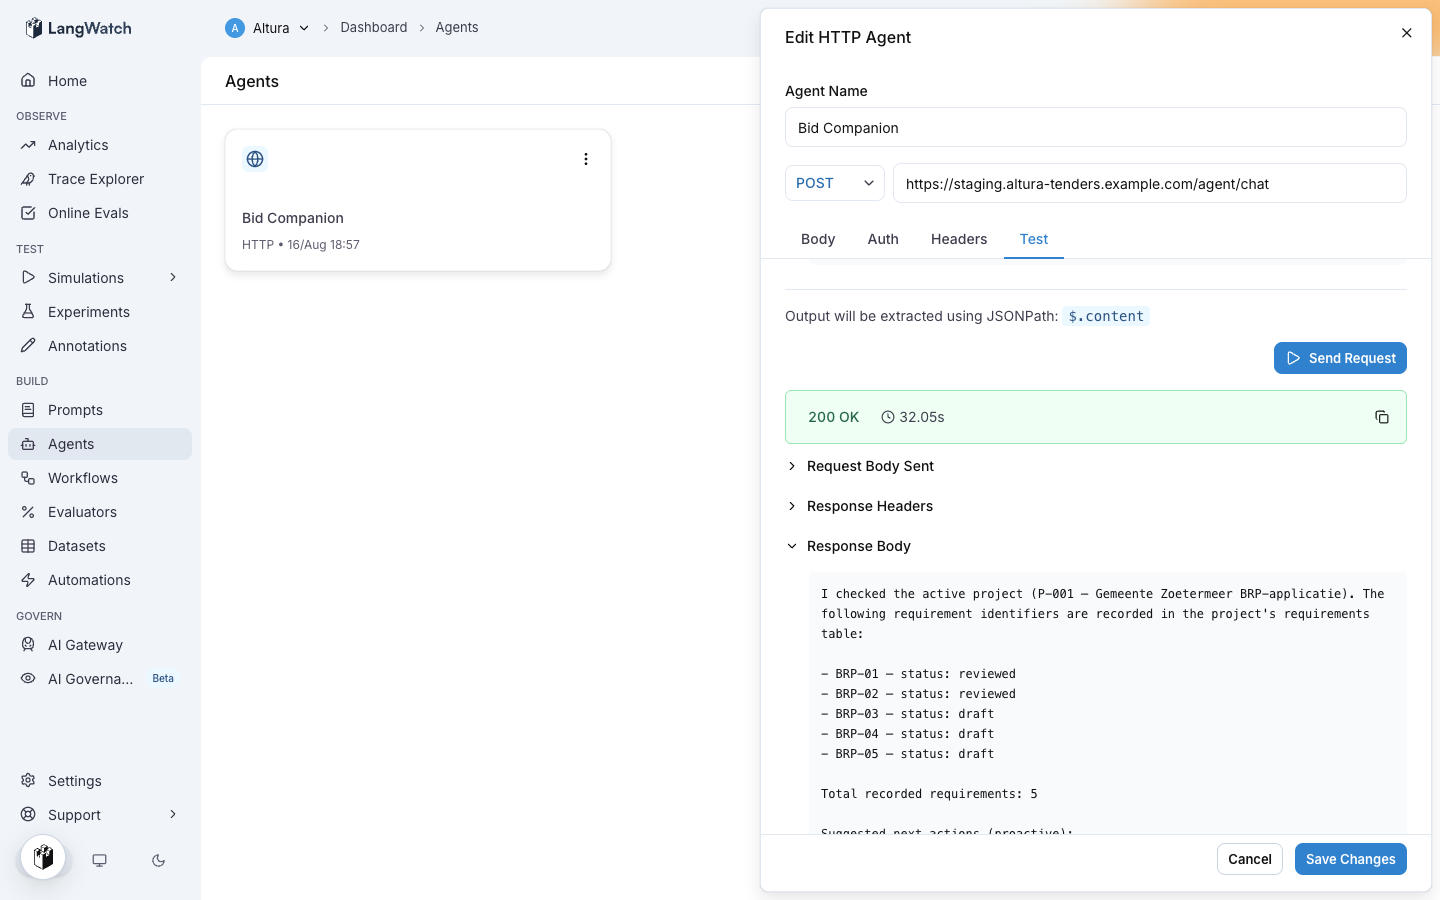Switch to the Auth tab
Viewport: 1440px width, 900px height.
pyautogui.click(x=883, y=239)
